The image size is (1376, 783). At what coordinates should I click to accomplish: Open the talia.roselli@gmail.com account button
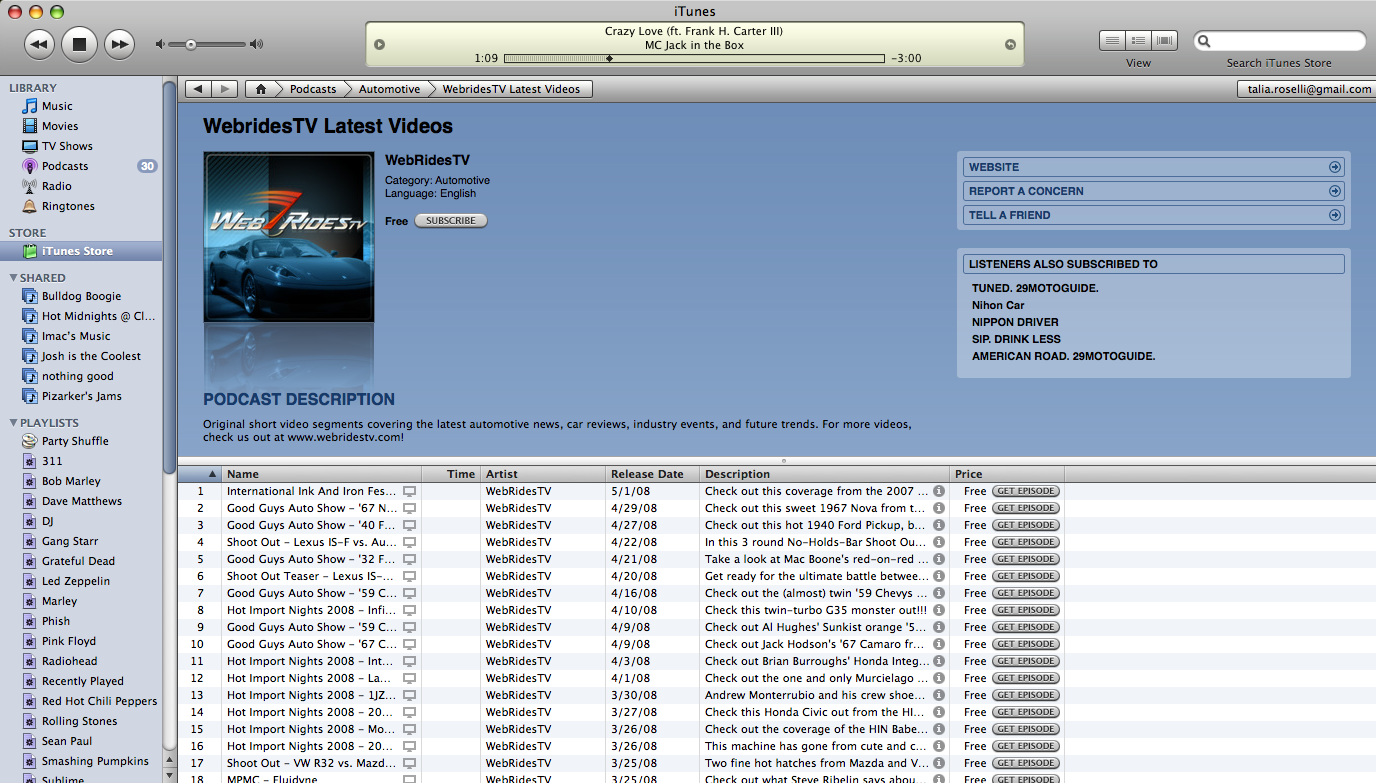1309,89
